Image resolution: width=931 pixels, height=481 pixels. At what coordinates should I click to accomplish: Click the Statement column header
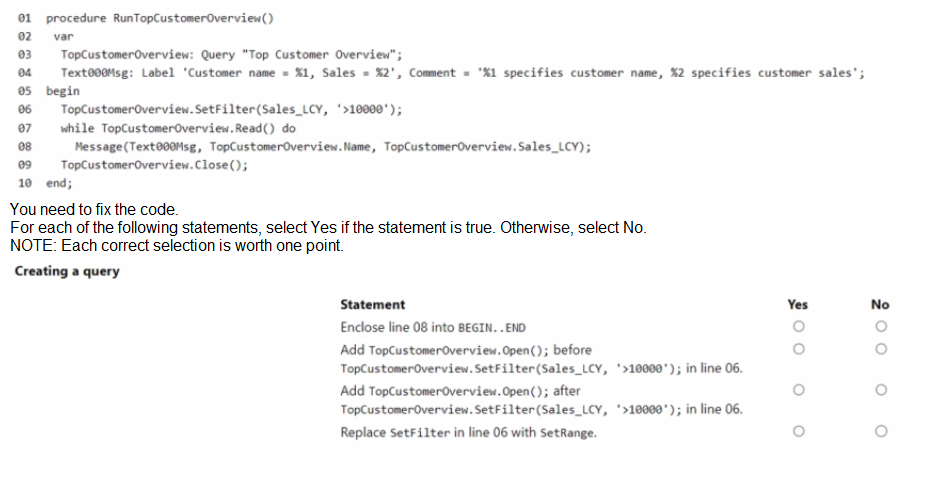[x=372, y=304]
